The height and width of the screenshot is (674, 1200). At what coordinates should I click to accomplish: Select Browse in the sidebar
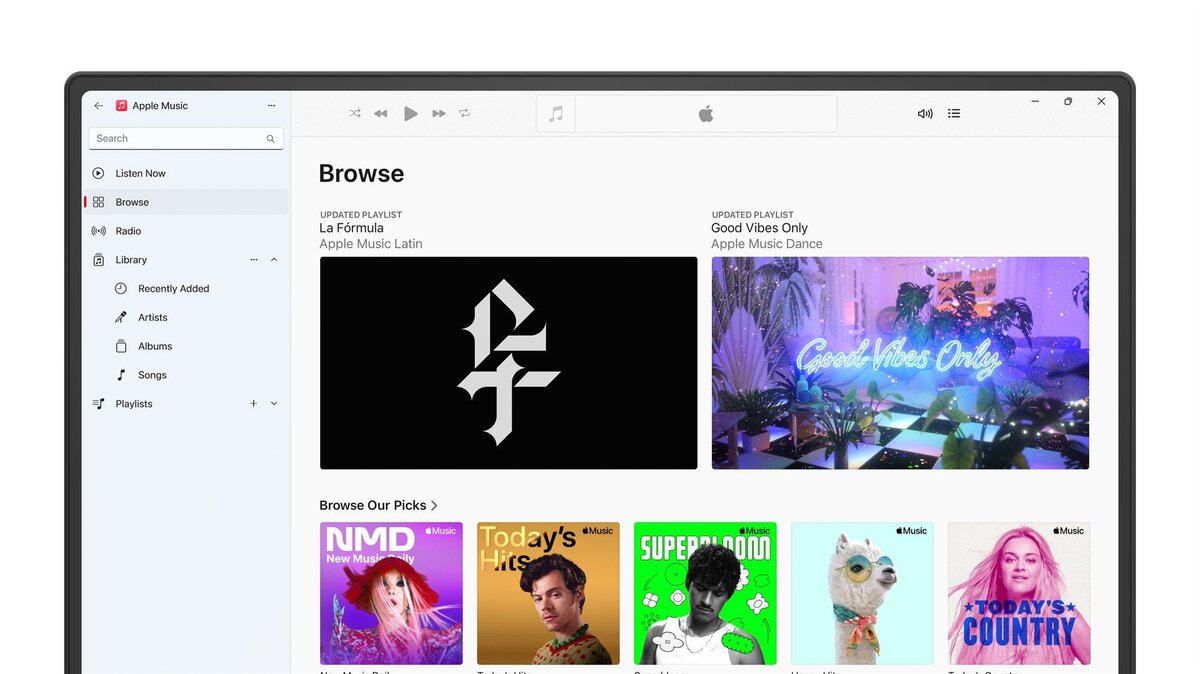tap(186, 202)
